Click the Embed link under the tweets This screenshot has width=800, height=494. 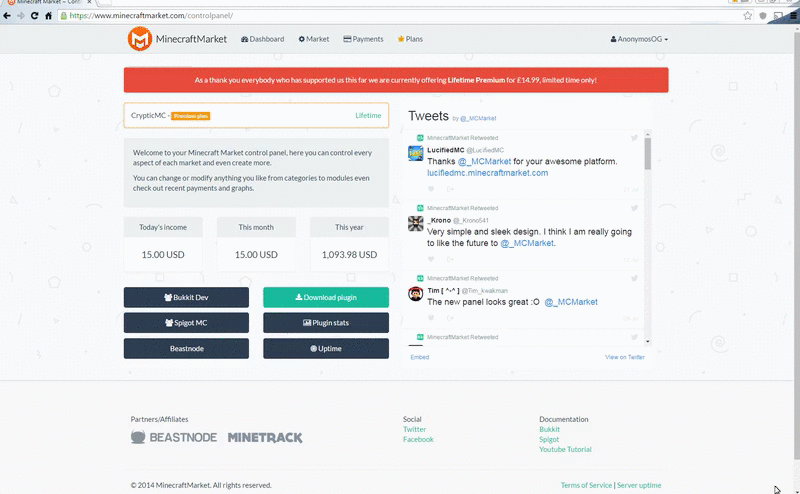point(420,357)
